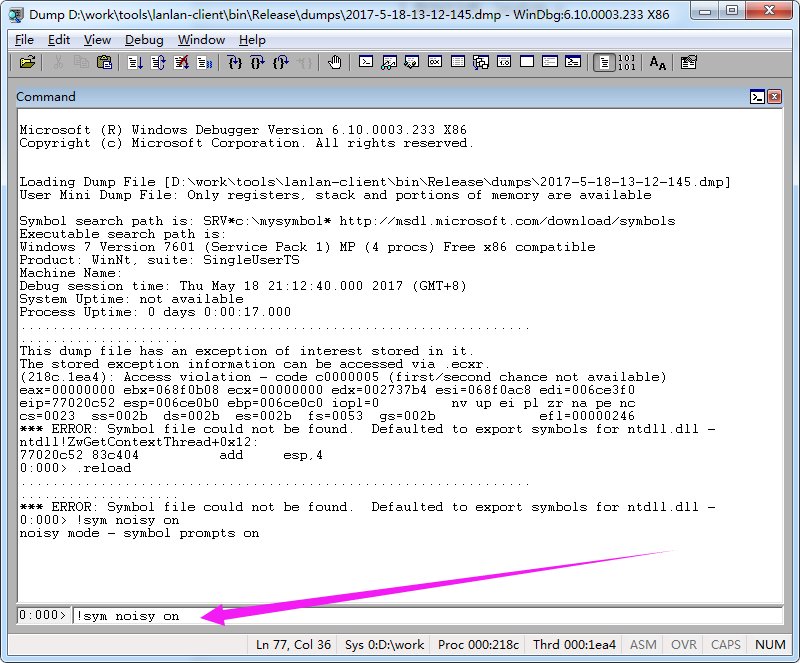The image size is (800, 663).
Task: Click the 'ntdll!ZwGetContextThread+0x12:' line
Action: (x=139, y=442)
